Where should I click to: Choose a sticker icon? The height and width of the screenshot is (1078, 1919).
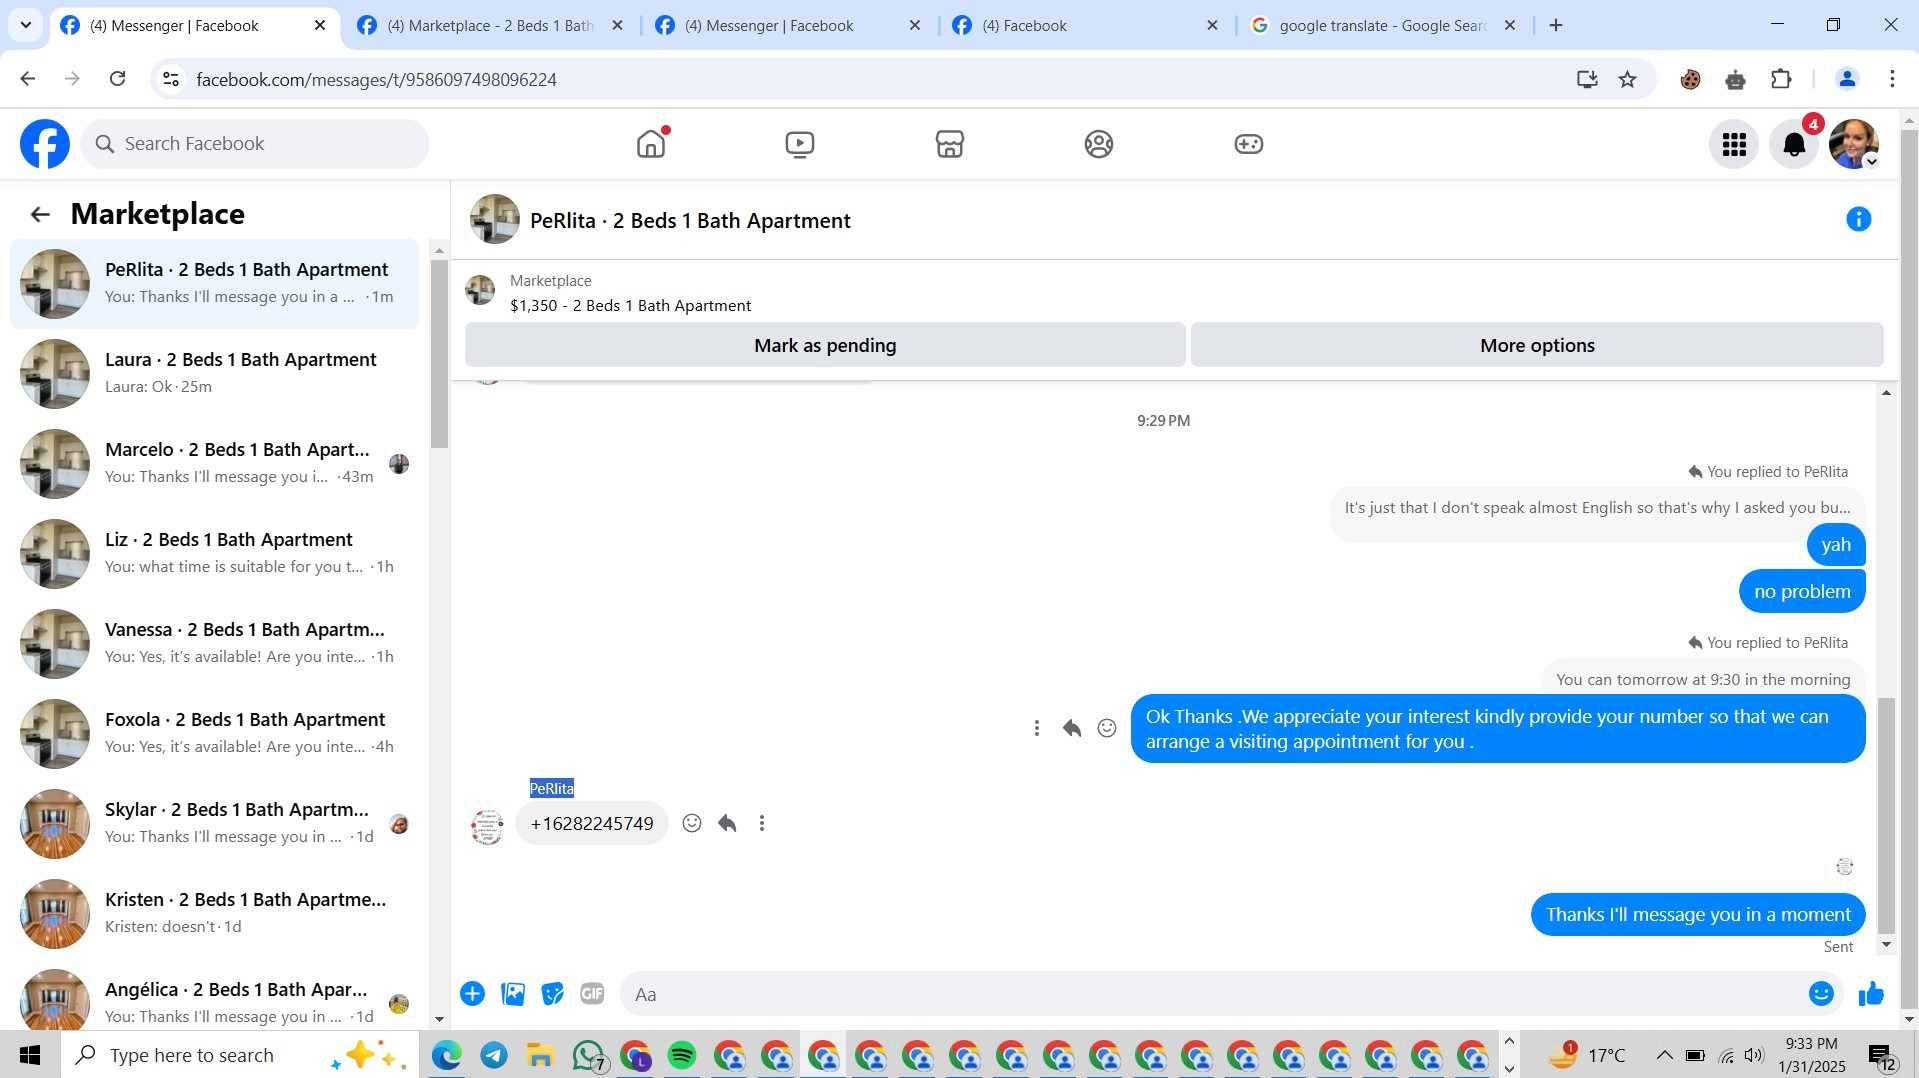pos(552,994)
